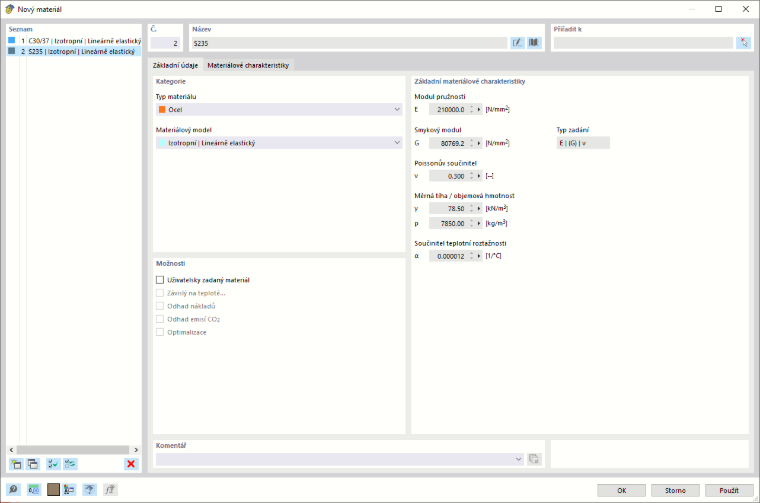Viewport: 760px width, 503px height.
Task: Click the 0.00 units and decimals icon
Action: coord(33,490)
